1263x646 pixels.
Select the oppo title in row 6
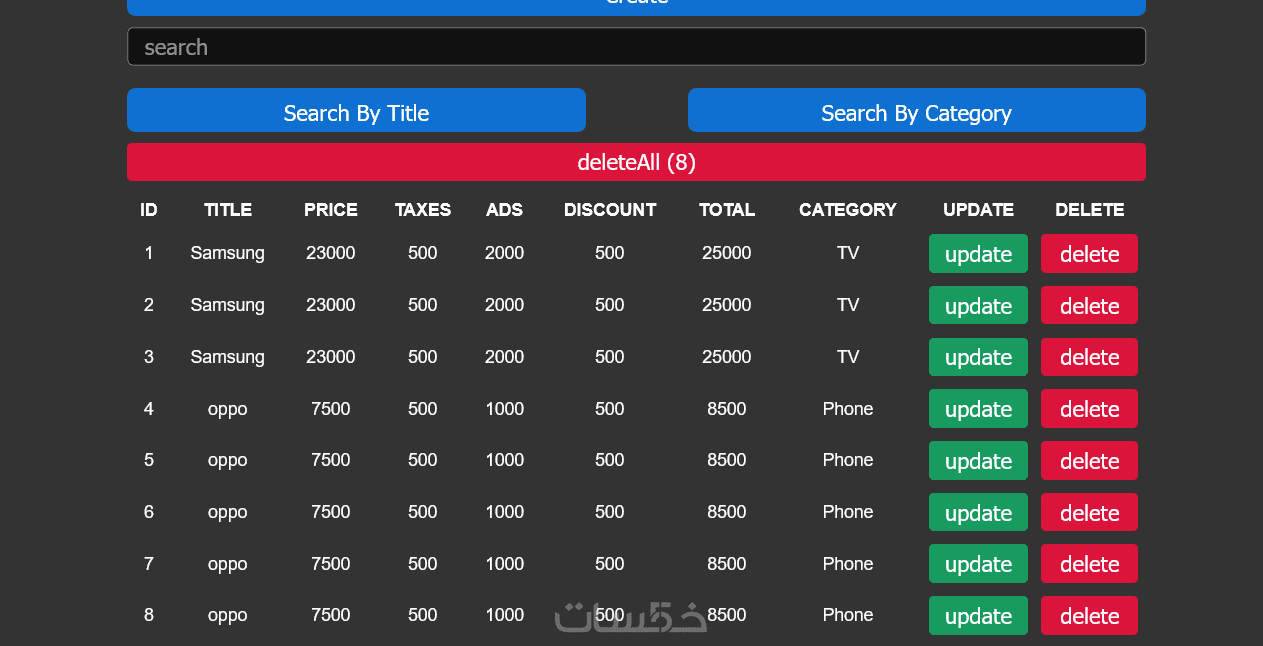tap(228, 512)
